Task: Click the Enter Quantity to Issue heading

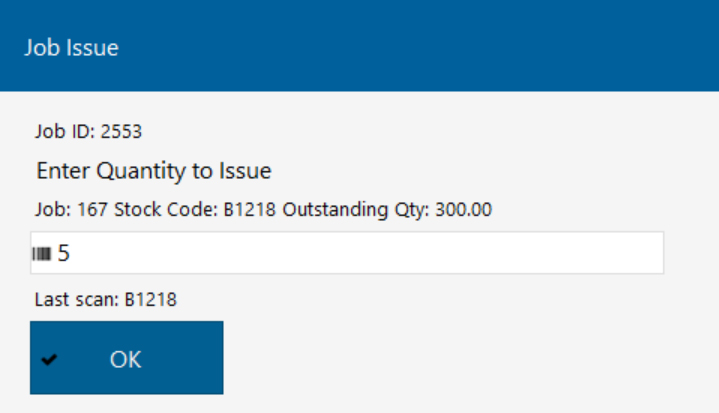Action: point(154,171)
